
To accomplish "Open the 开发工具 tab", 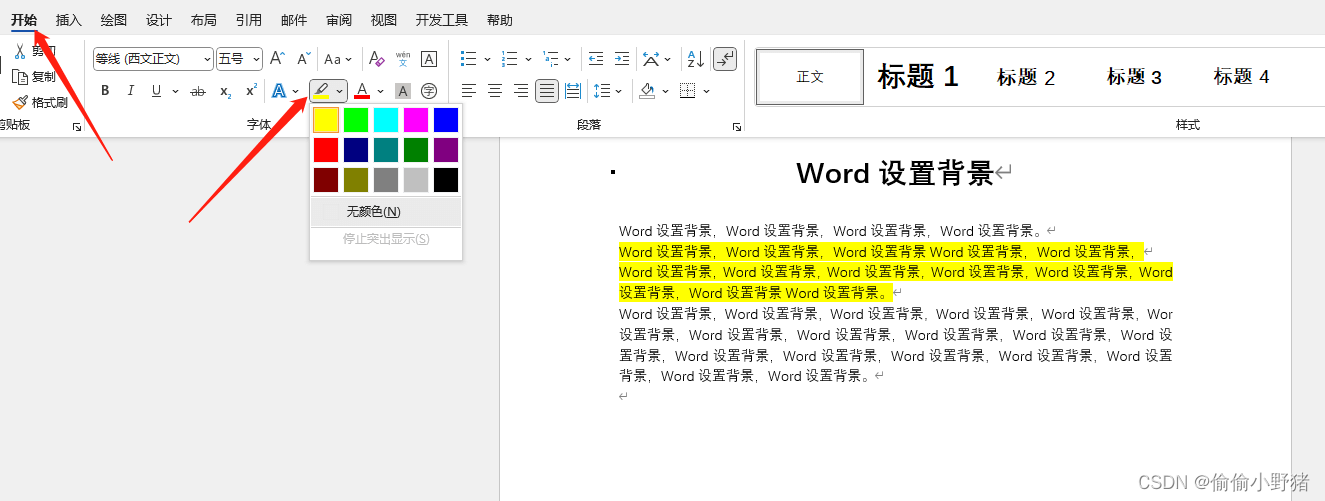I will click(x=442, y=20).
